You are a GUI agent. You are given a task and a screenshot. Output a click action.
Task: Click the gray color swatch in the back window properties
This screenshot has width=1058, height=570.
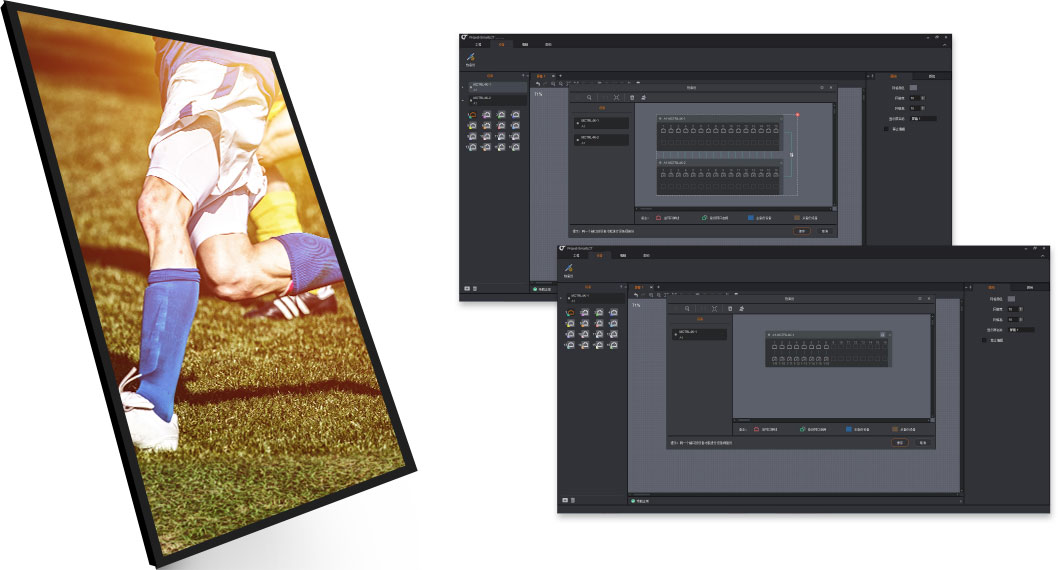[x=913, y=88]
